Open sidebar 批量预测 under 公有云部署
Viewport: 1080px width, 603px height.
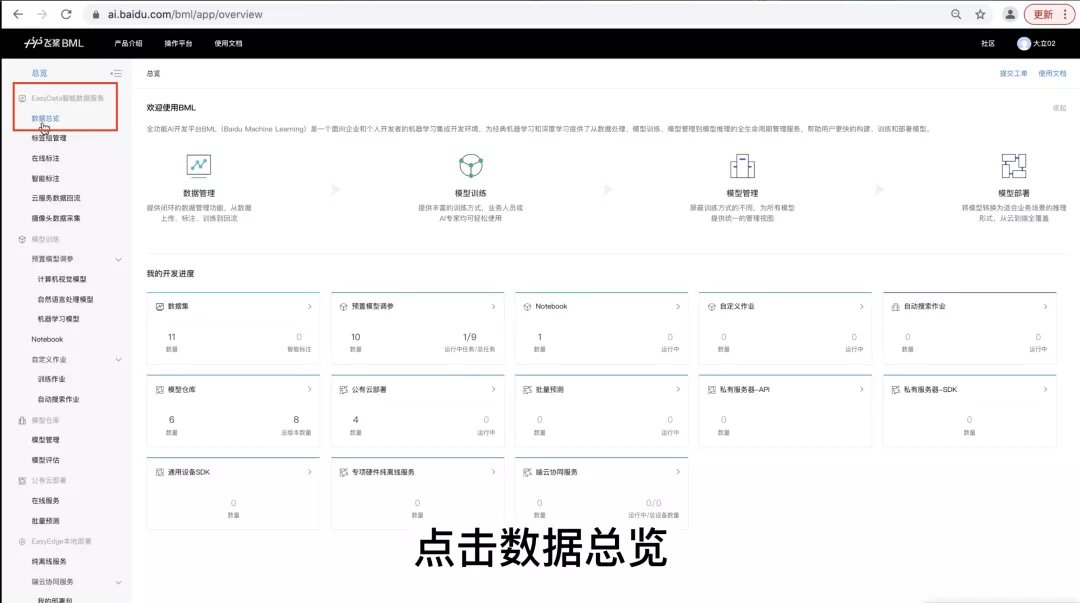(x=45, y=521)
